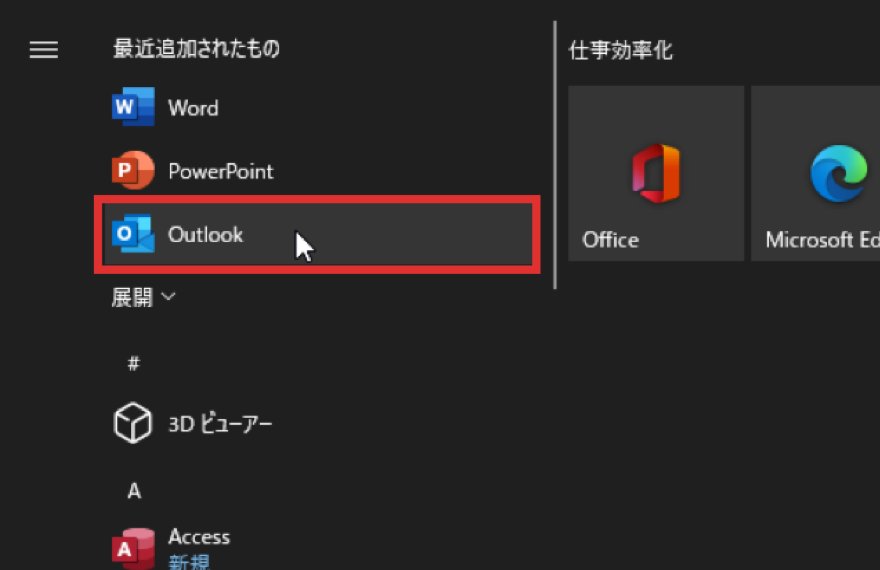Select the 'Word' text label
Screen dimensions: 880x570
pyautogui.click(x=193, y=108)
